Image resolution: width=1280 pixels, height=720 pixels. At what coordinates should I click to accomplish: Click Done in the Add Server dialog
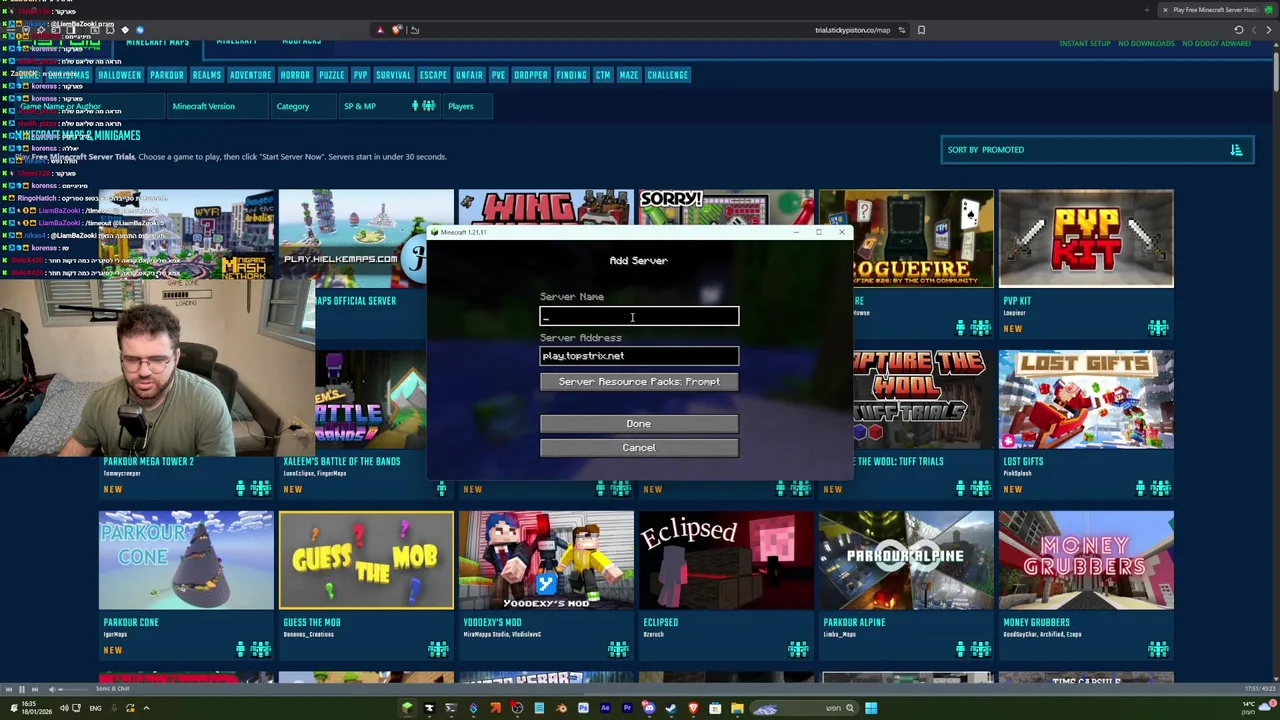click(x=639, y=424)
